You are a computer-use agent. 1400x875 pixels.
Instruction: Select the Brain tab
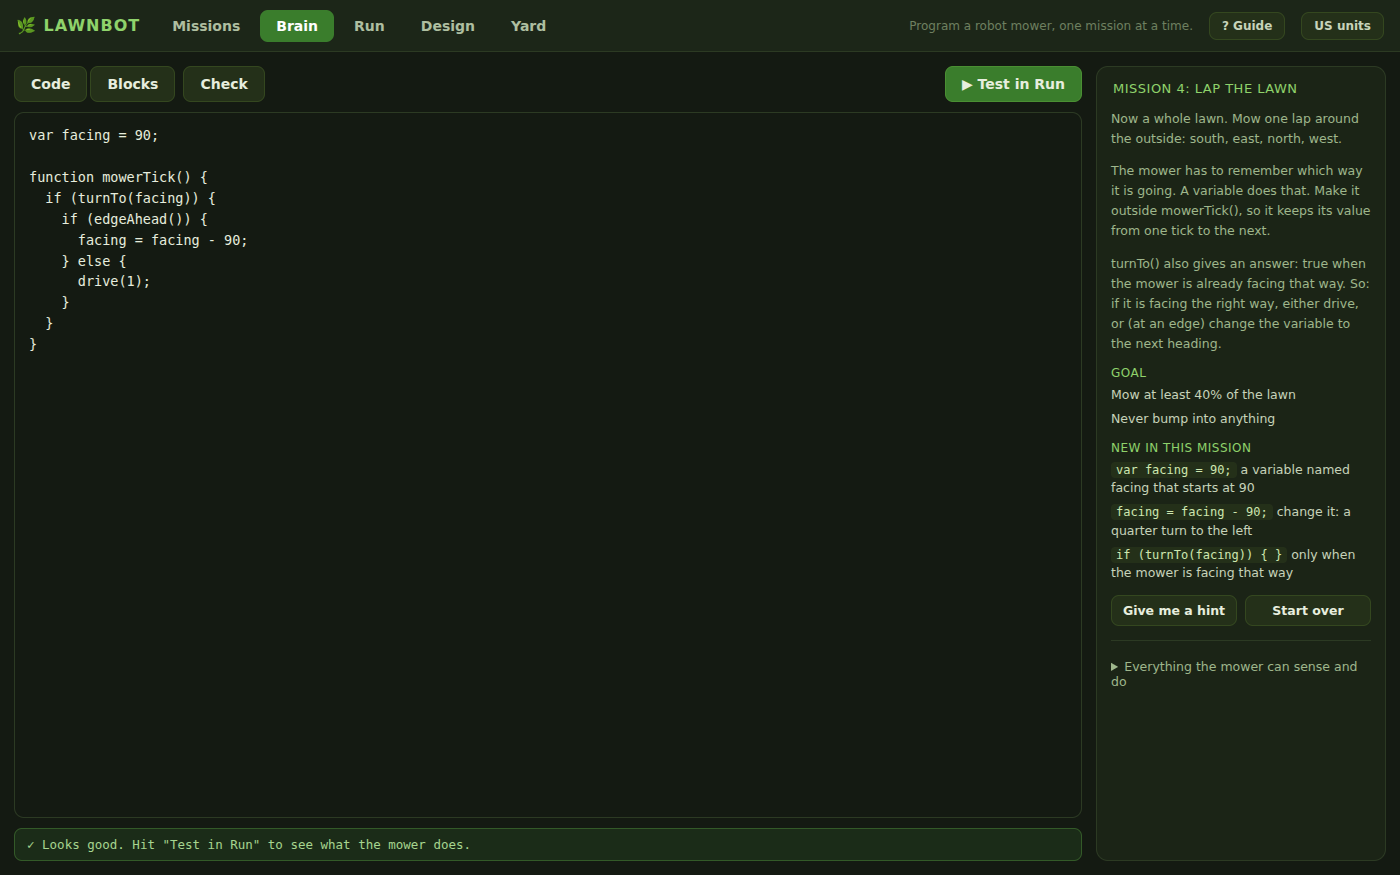(x=297, y=26)
